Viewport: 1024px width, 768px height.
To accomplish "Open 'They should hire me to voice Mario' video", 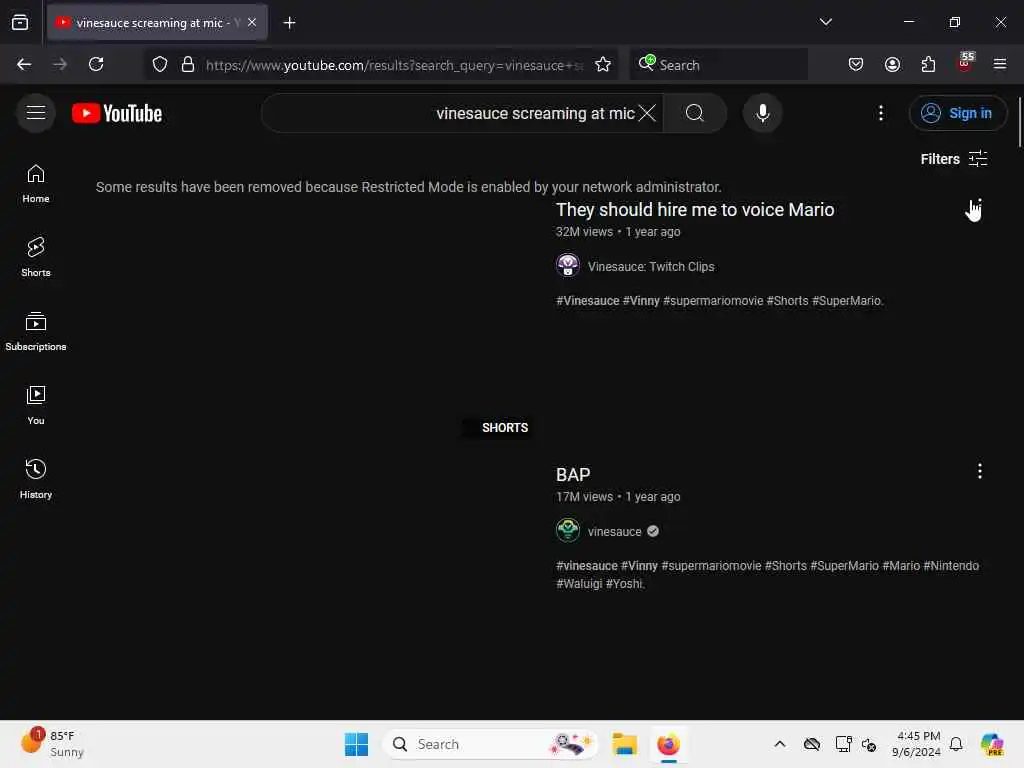I will click(x=695, y=210).
